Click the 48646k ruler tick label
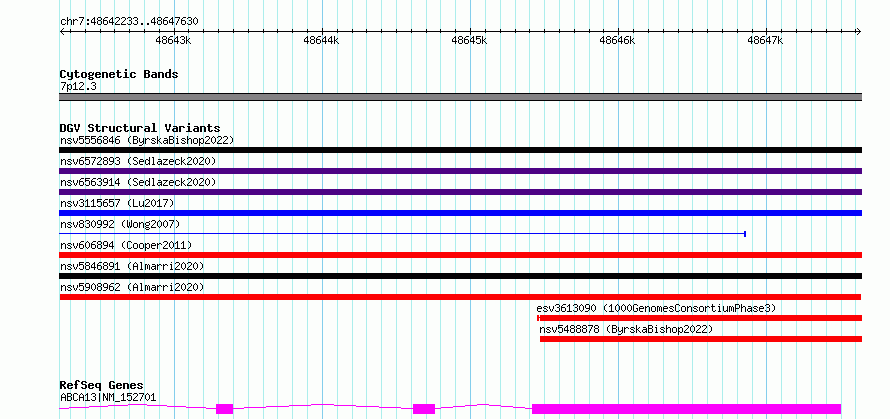This screenshot has width=890, height=419. point(618,40)
